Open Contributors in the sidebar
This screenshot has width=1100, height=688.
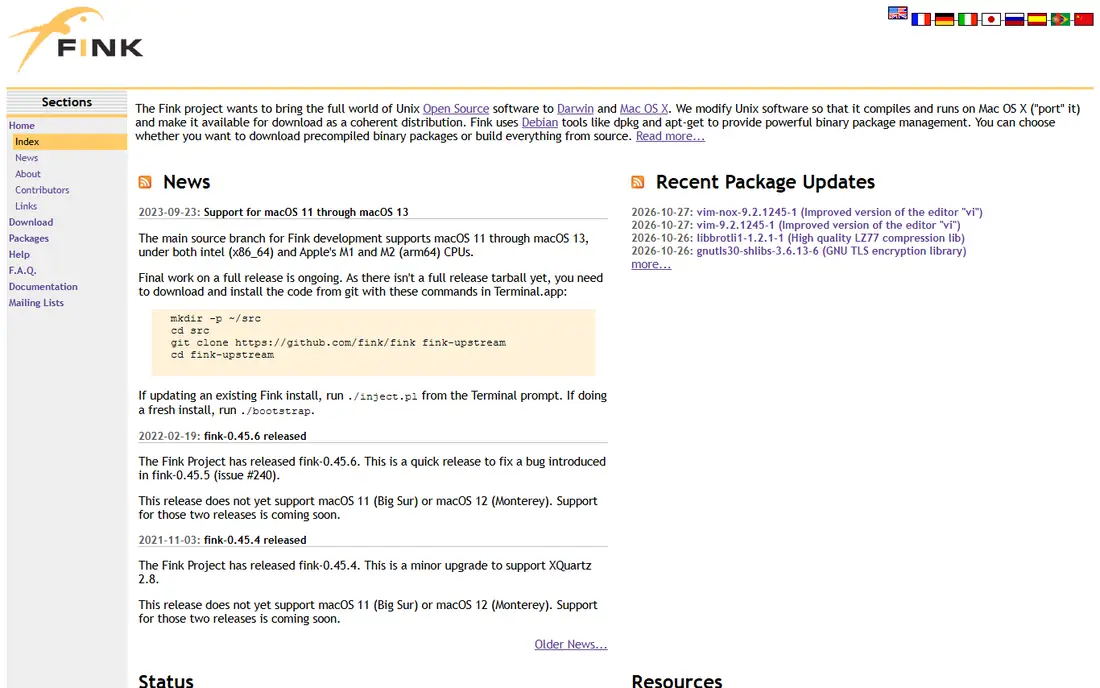tap(42, 190)
